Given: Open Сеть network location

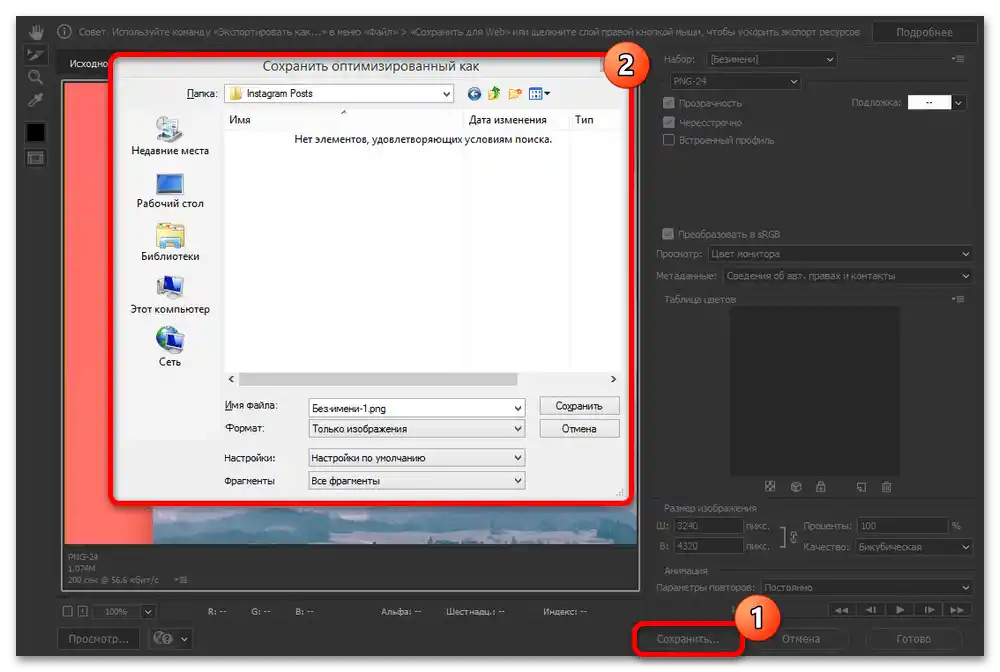Looking at the screenshot, I should (170, 347).
